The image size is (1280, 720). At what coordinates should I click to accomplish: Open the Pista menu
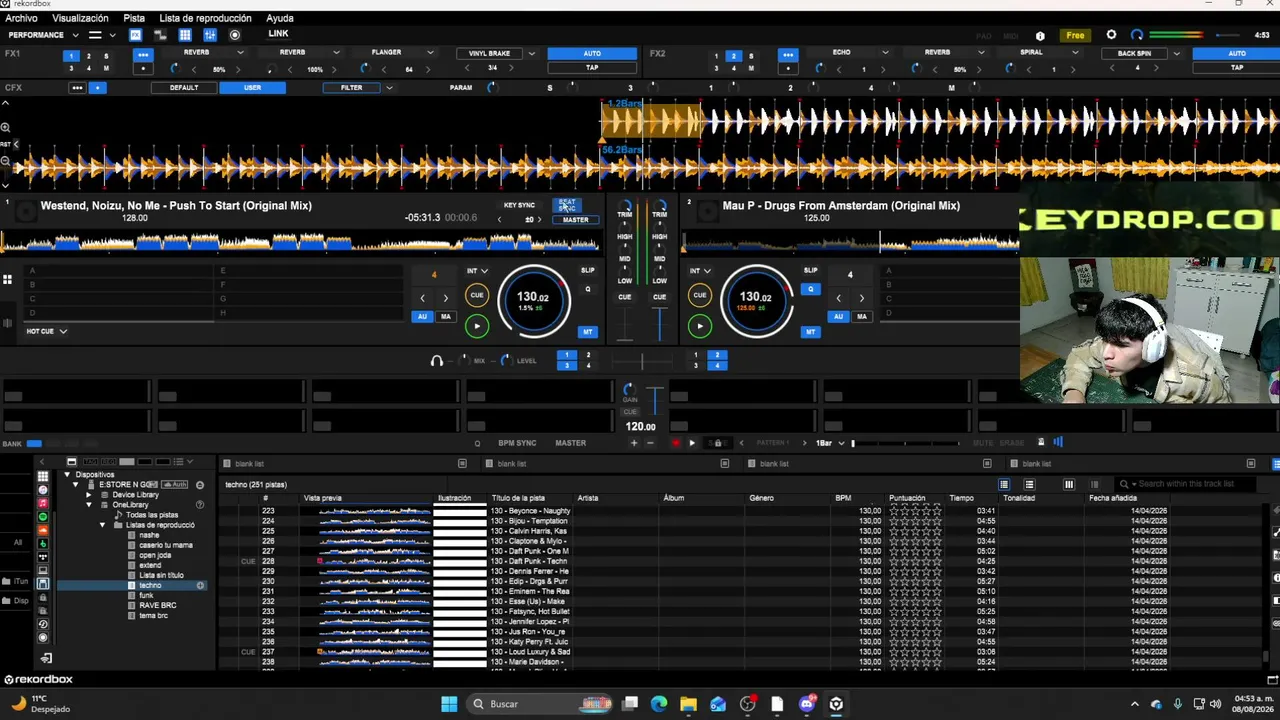pyautogui.click(x=134, y=18)
